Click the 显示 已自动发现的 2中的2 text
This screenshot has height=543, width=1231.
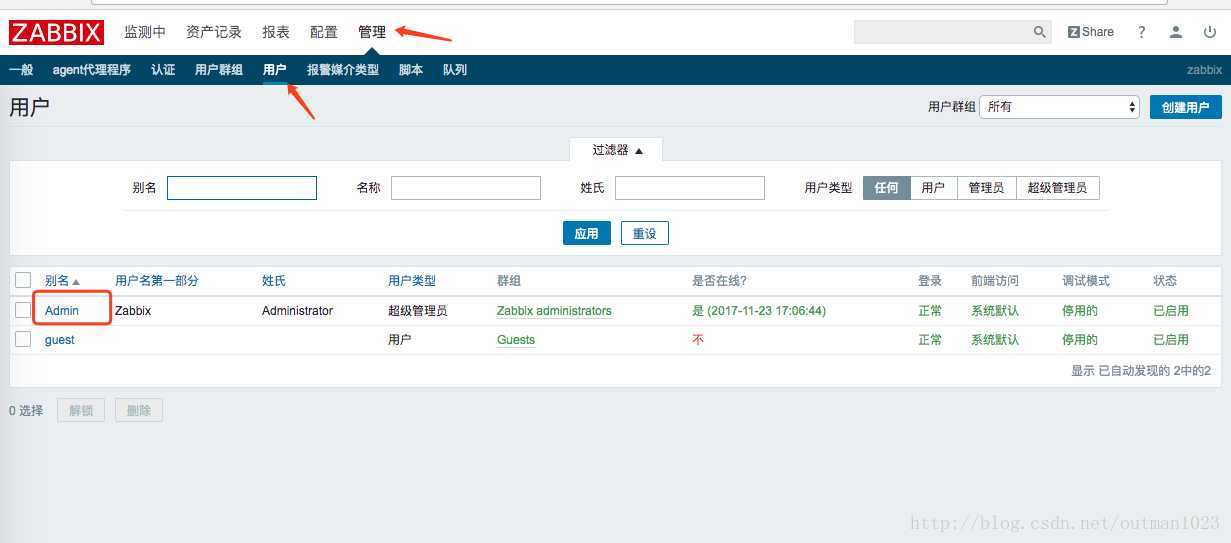(x=1141, y=371)
